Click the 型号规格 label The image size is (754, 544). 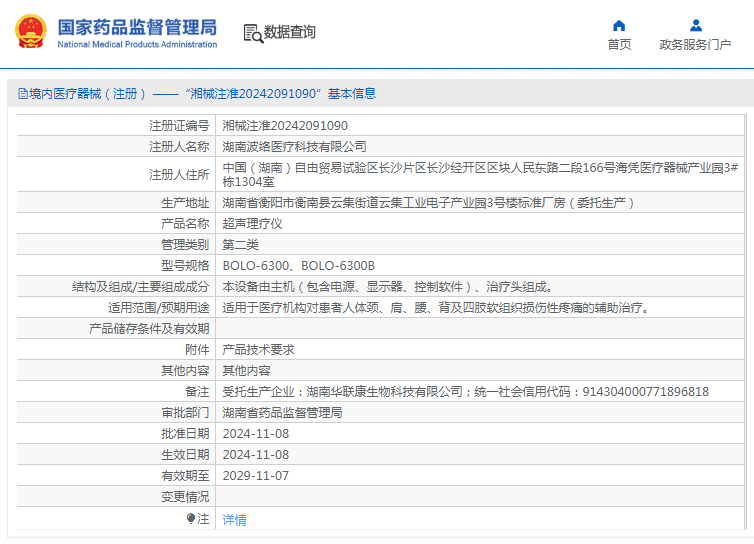click(x=185, y=266)
